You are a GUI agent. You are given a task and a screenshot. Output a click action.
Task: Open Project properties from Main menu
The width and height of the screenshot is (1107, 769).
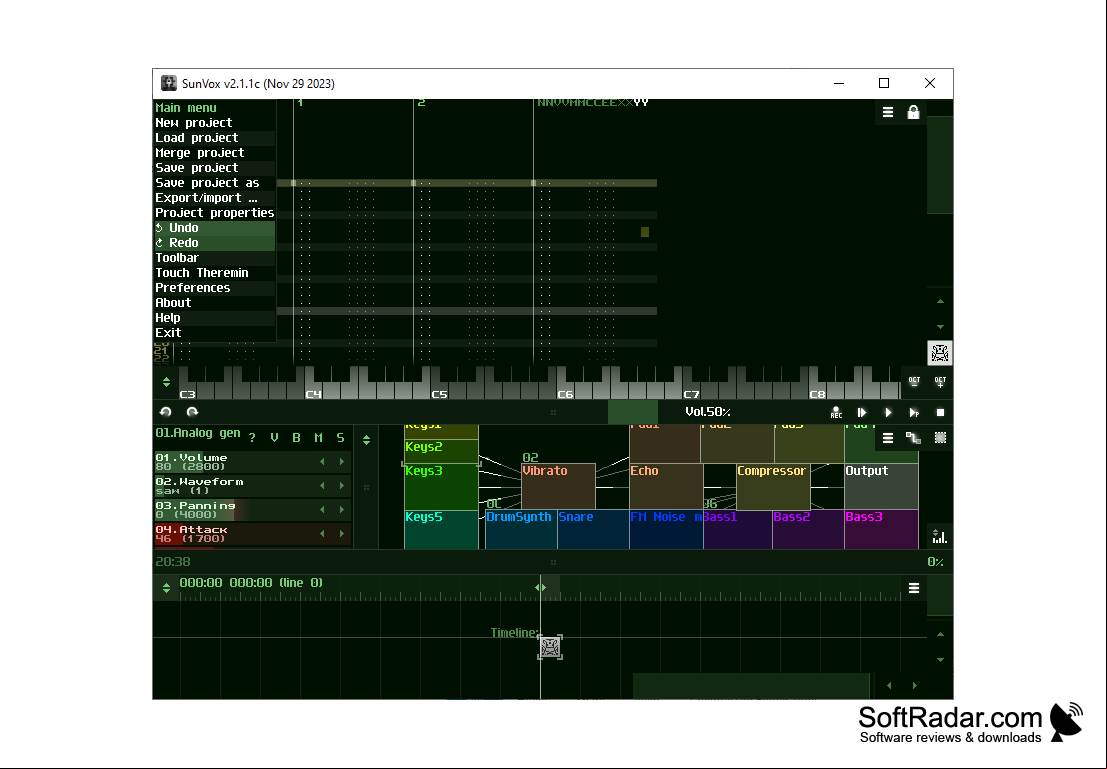215,213
